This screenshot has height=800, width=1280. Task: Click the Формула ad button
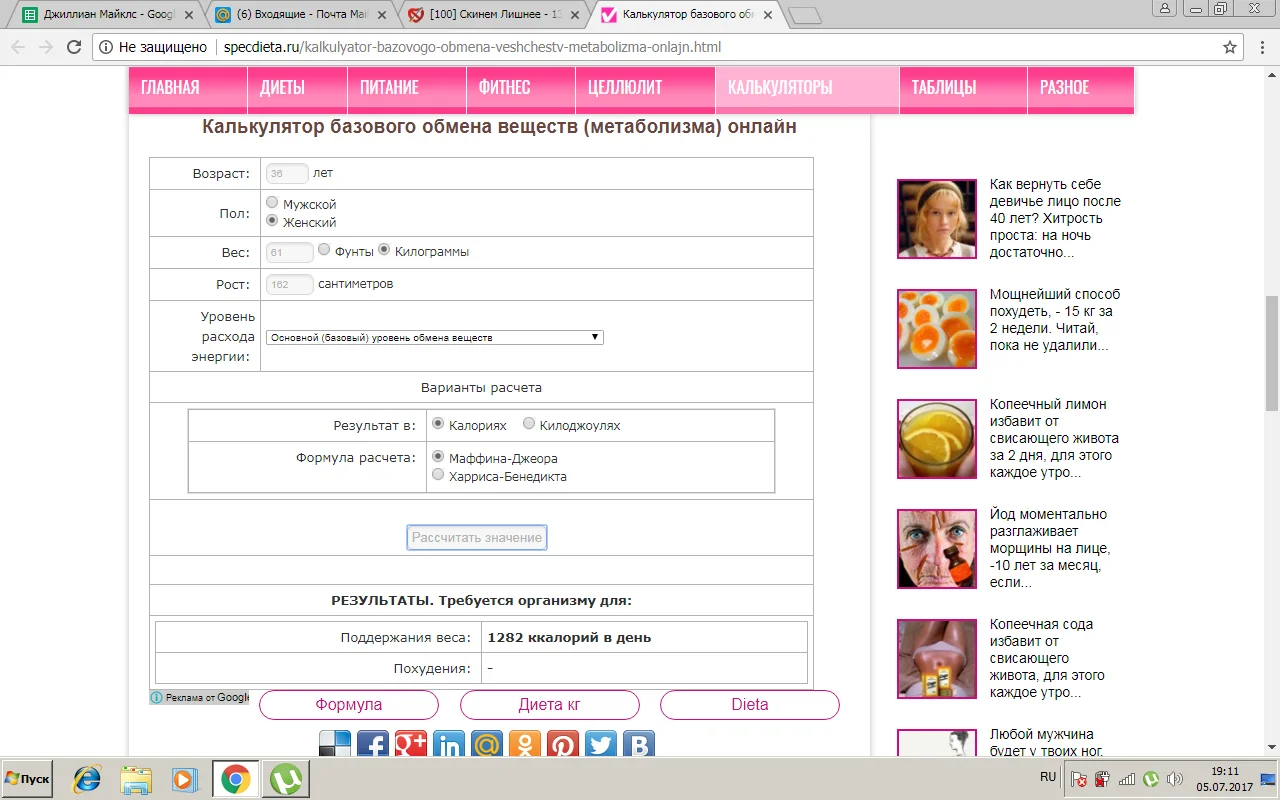349,705
